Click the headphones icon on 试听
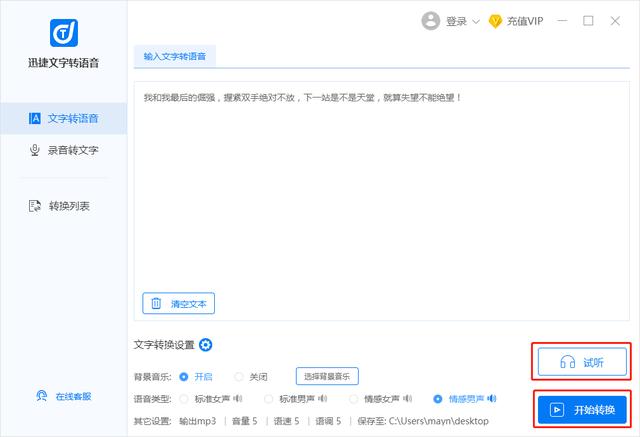640x437 pixels. pyautogui.click(x=567, y=362)
